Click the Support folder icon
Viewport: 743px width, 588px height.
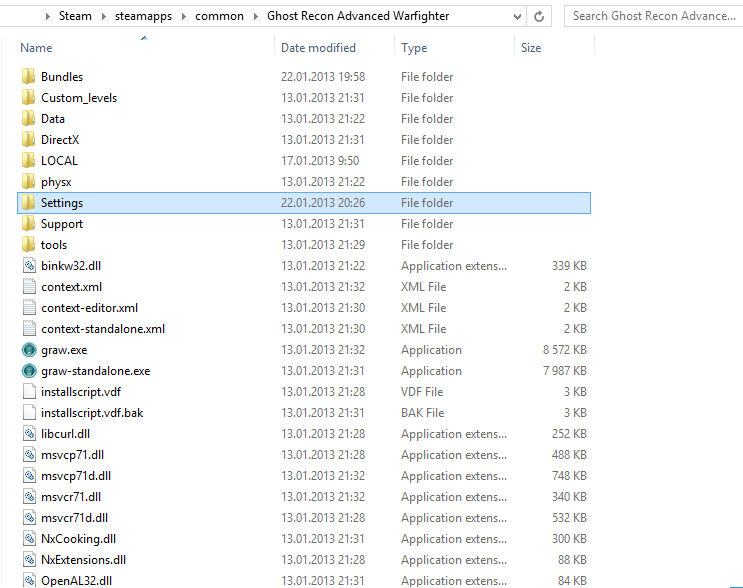28,224
